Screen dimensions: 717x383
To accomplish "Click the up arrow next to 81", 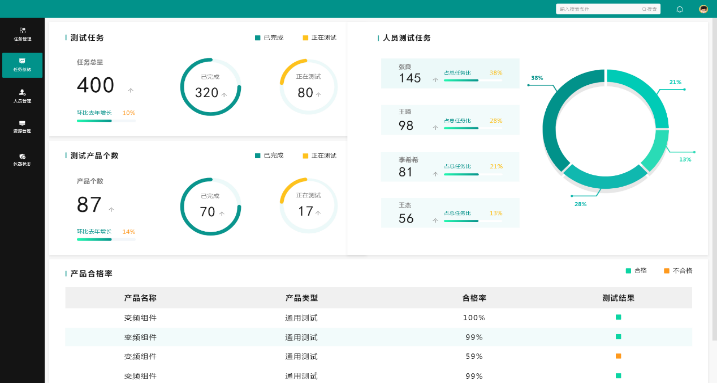I will click(x=435, y=174).
